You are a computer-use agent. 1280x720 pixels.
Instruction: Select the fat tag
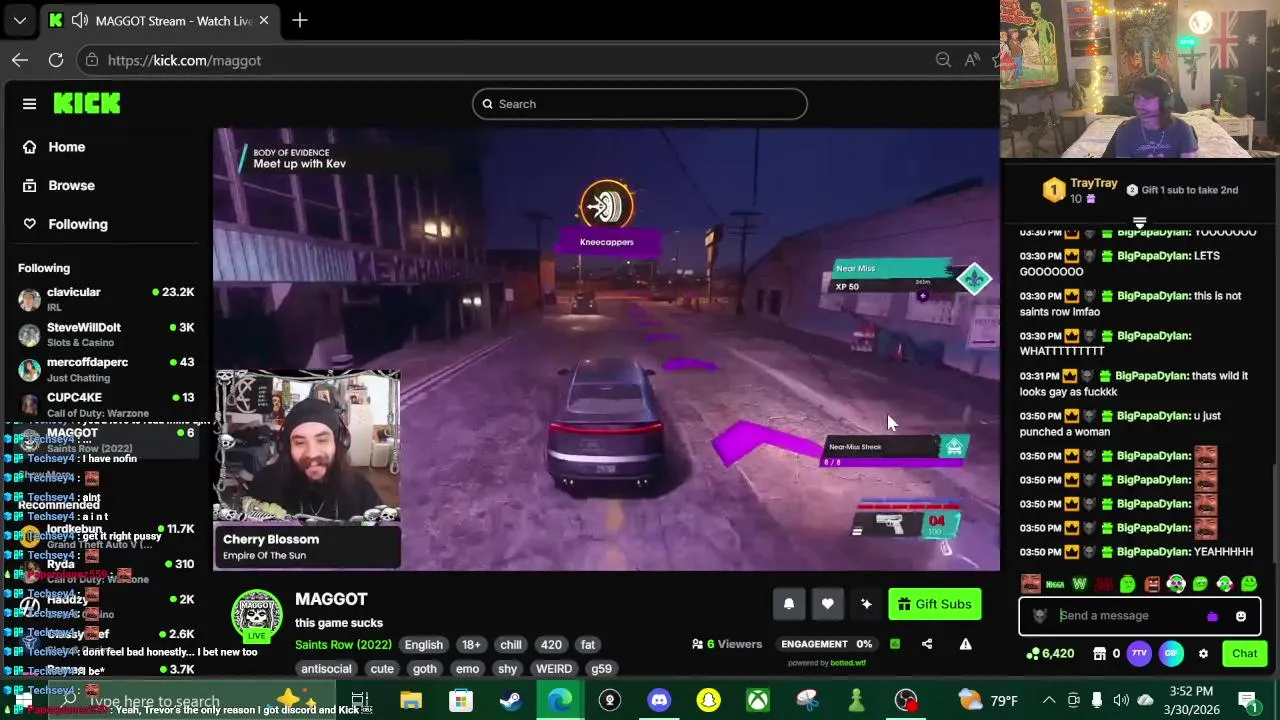588,645
